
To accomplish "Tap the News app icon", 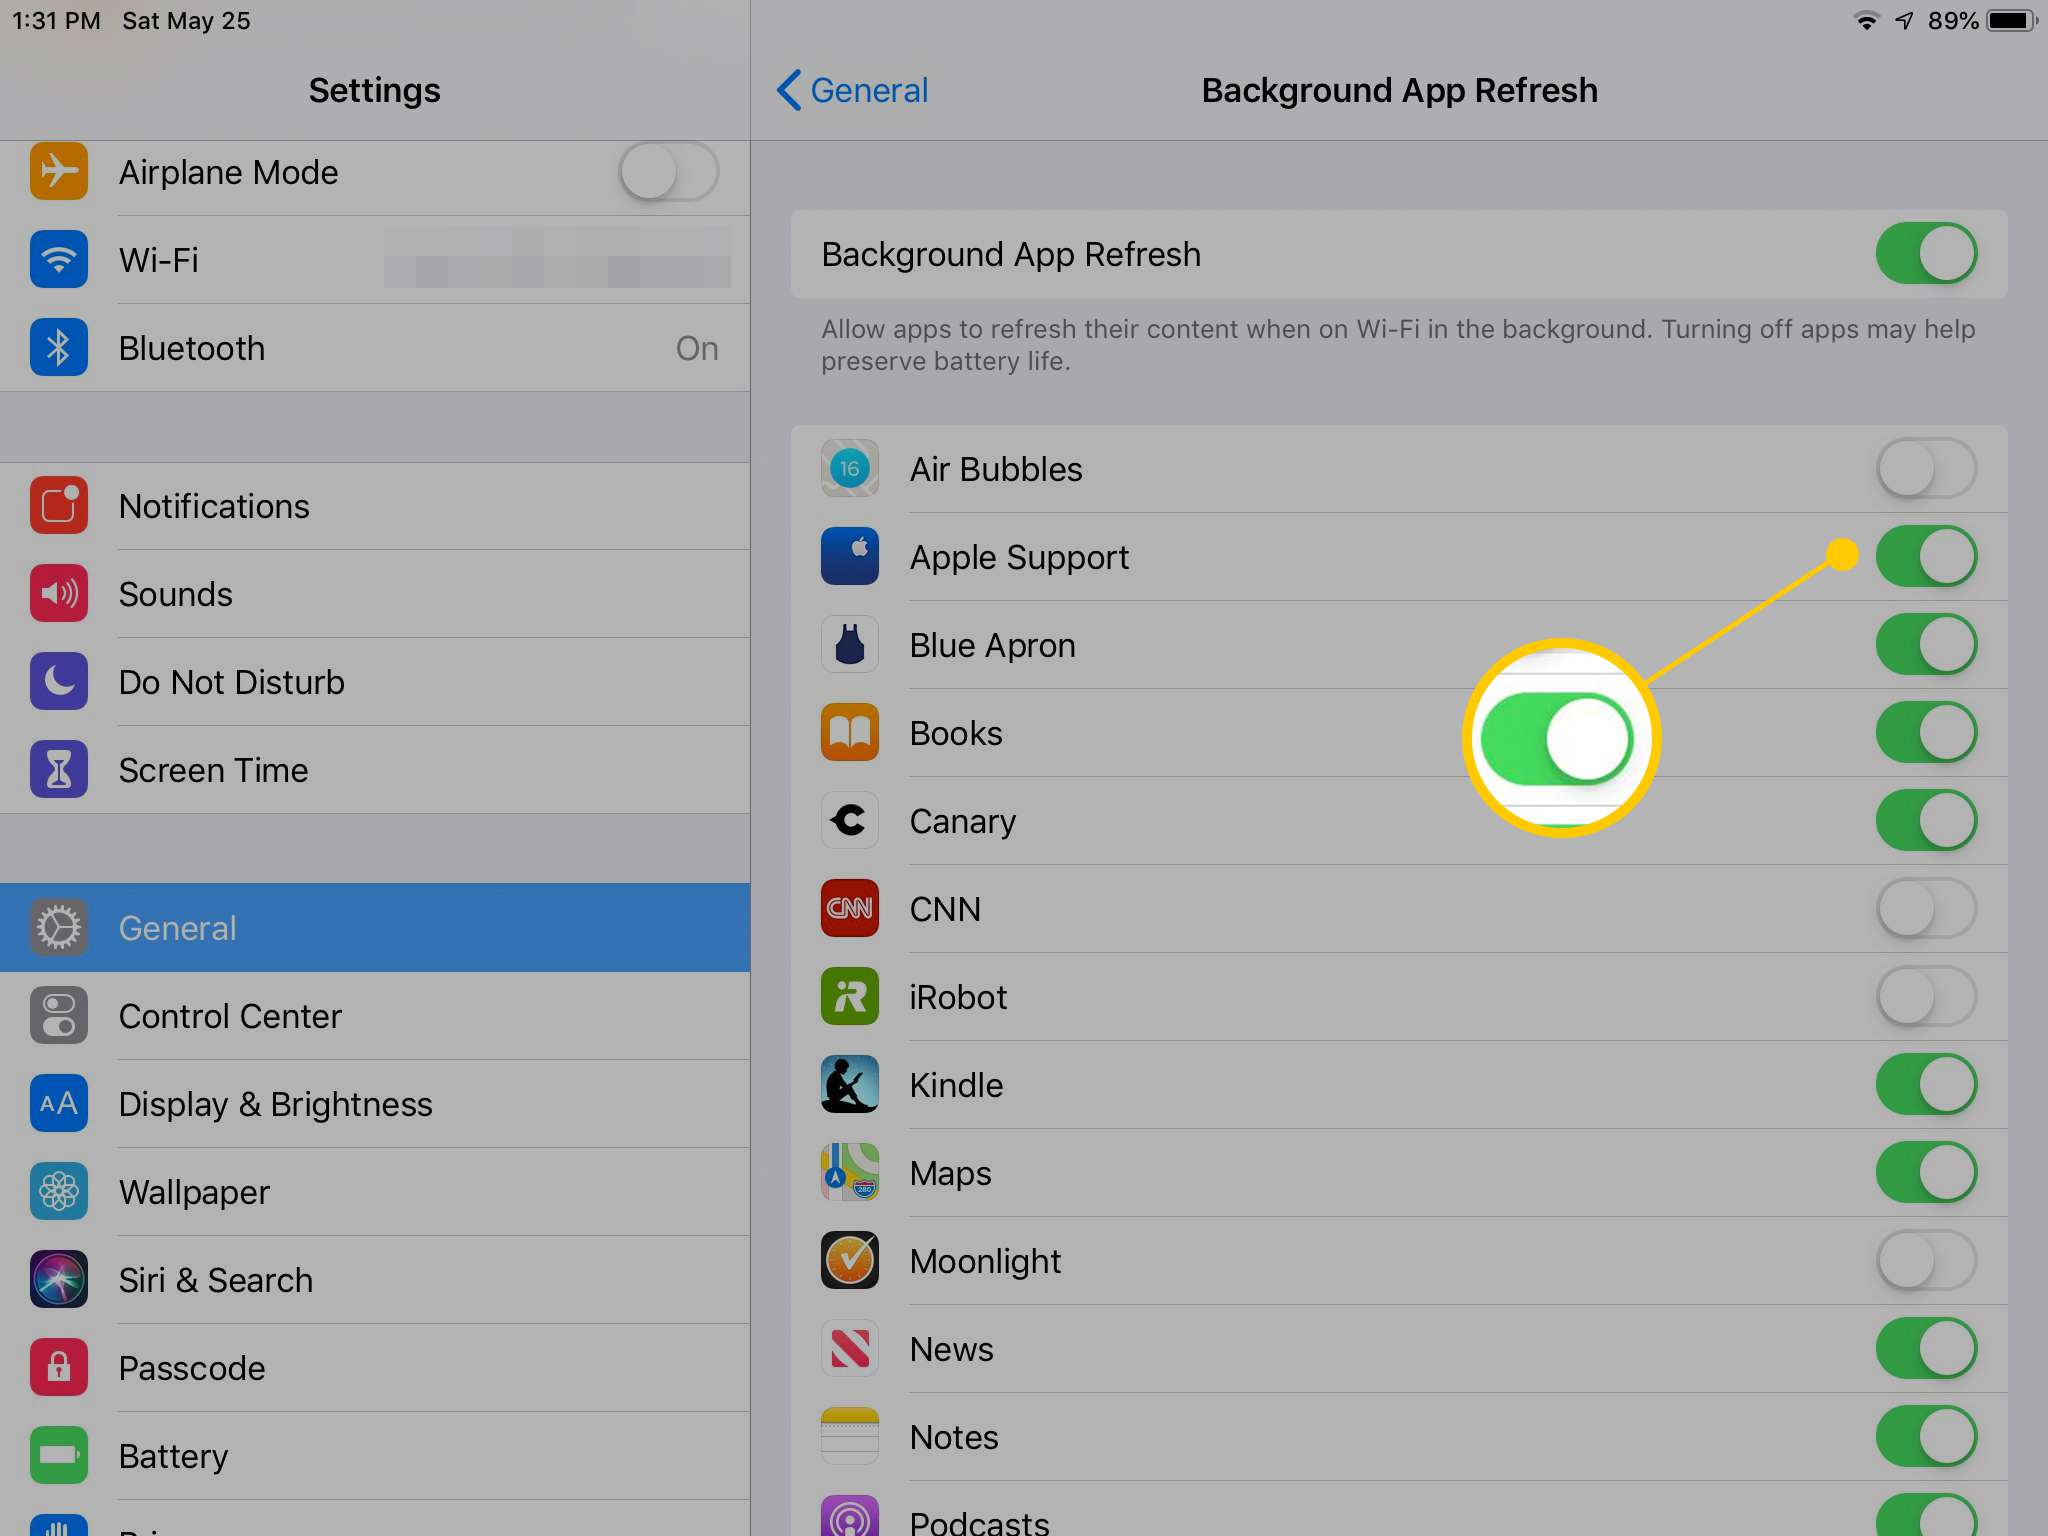I will pos(850,1348).
